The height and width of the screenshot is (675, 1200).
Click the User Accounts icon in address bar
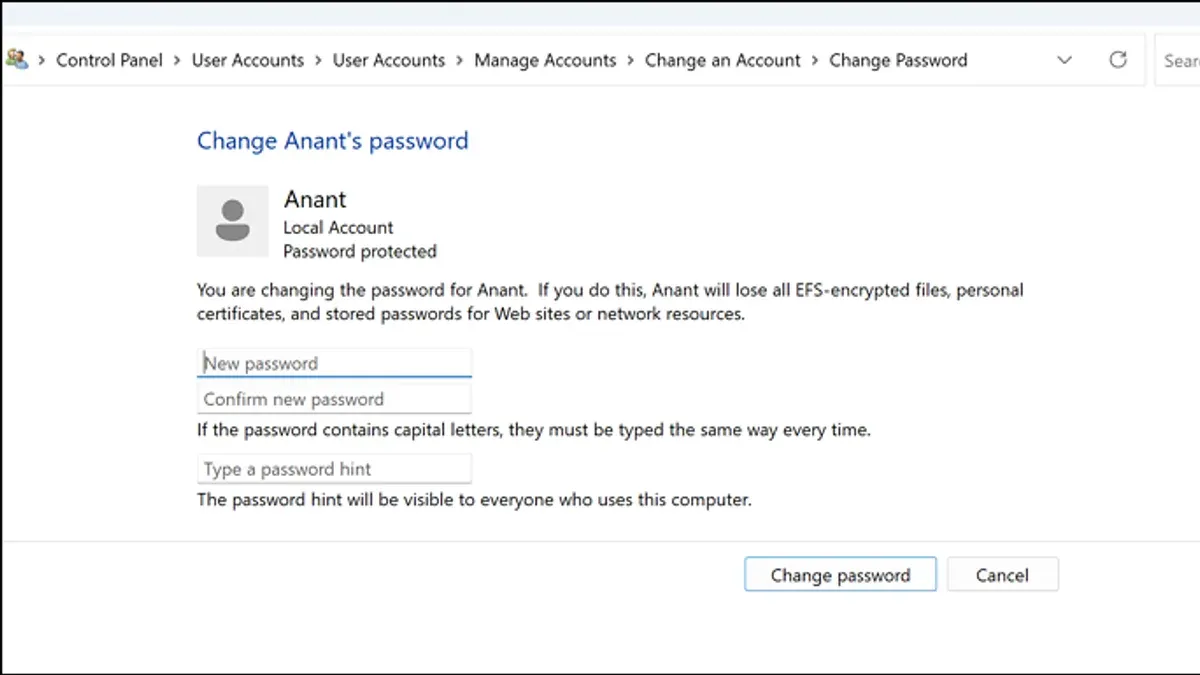click(15, 59)
